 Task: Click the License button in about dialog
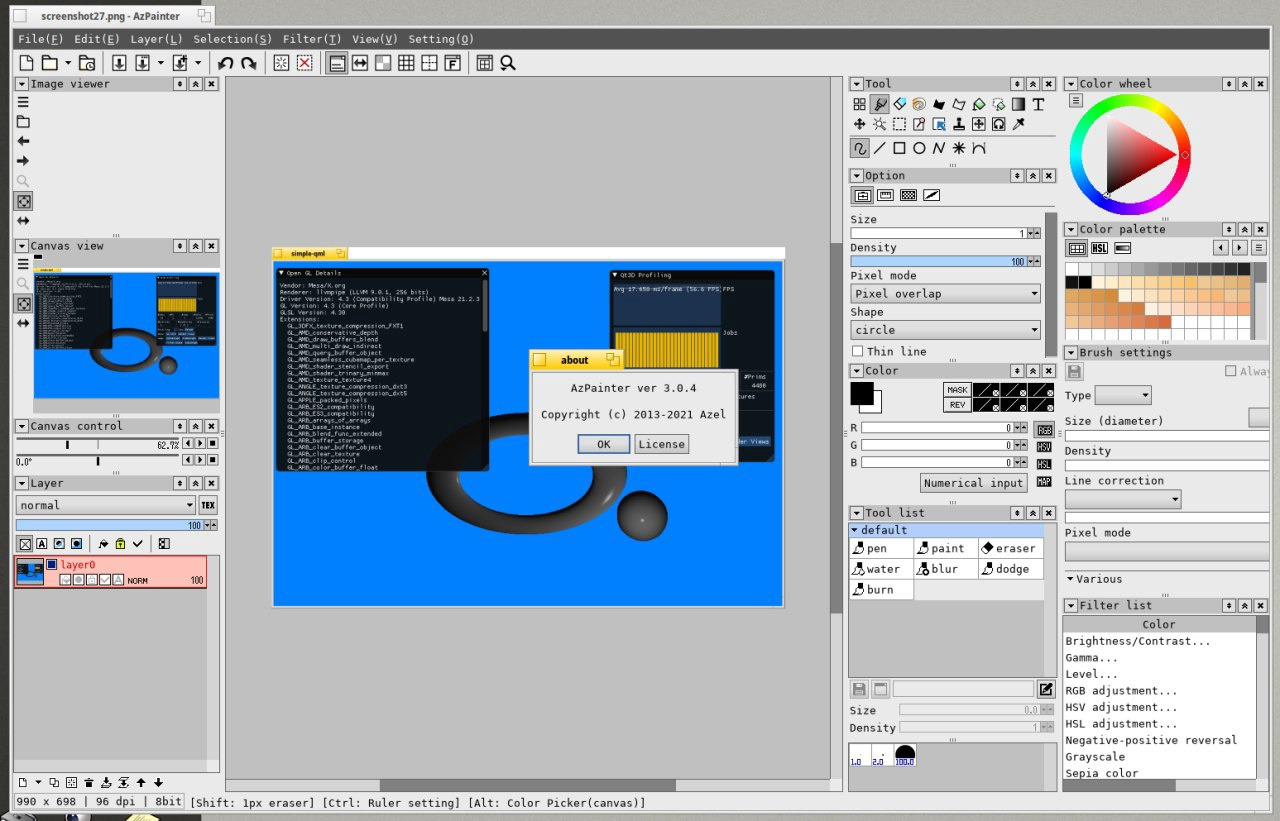click(661, 444)
